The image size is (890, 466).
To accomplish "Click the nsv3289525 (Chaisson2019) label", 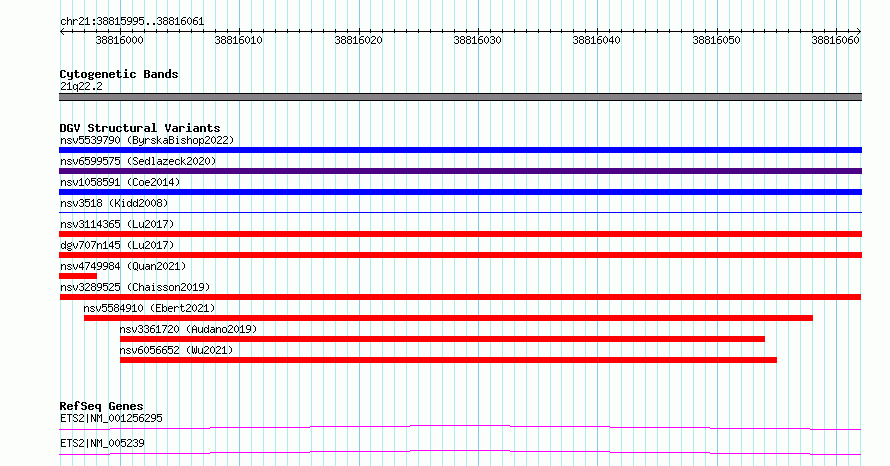I will click(135, 287).
